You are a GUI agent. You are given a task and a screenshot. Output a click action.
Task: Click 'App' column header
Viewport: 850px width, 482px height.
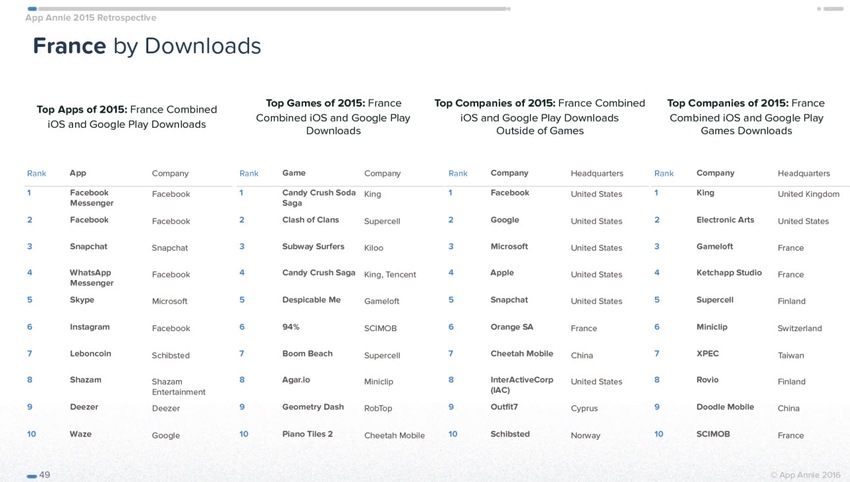[x=78, y=173]
